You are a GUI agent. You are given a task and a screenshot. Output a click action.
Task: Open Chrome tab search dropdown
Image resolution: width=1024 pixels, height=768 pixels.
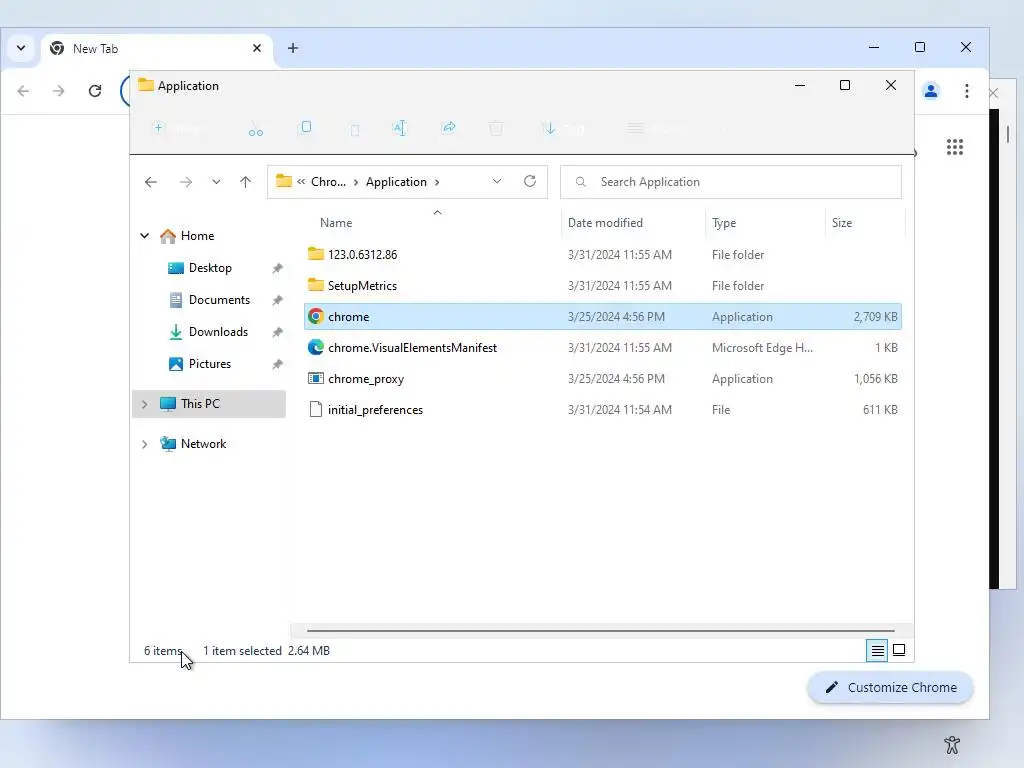pyautogui.click(x=21, y=48)
